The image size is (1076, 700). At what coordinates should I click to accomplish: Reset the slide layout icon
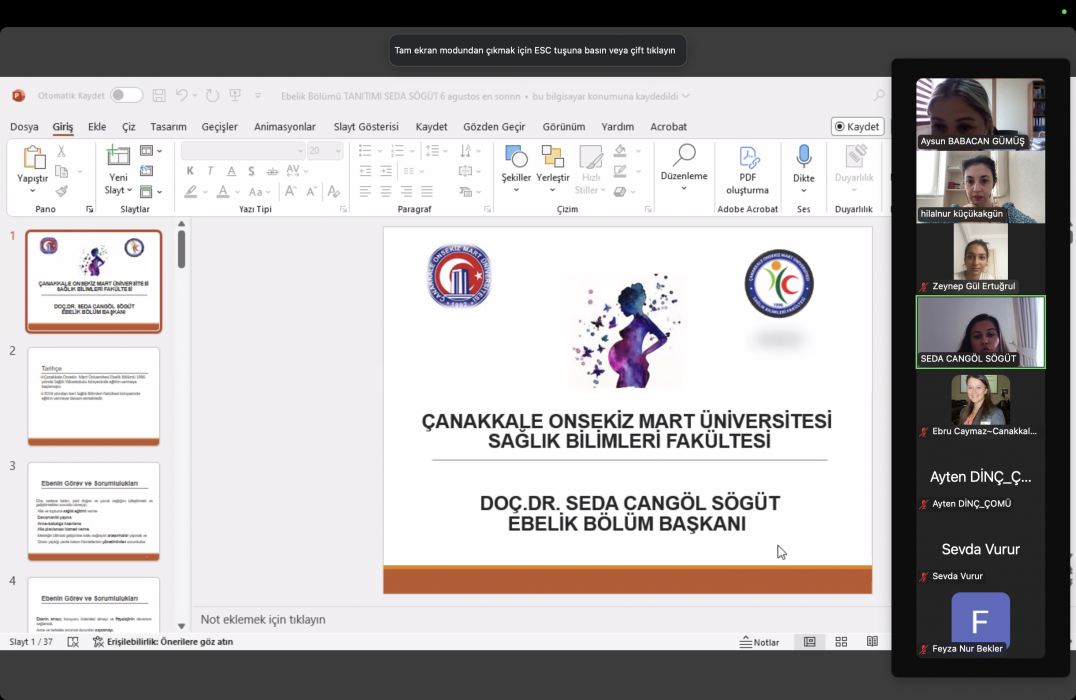[146, 171]
